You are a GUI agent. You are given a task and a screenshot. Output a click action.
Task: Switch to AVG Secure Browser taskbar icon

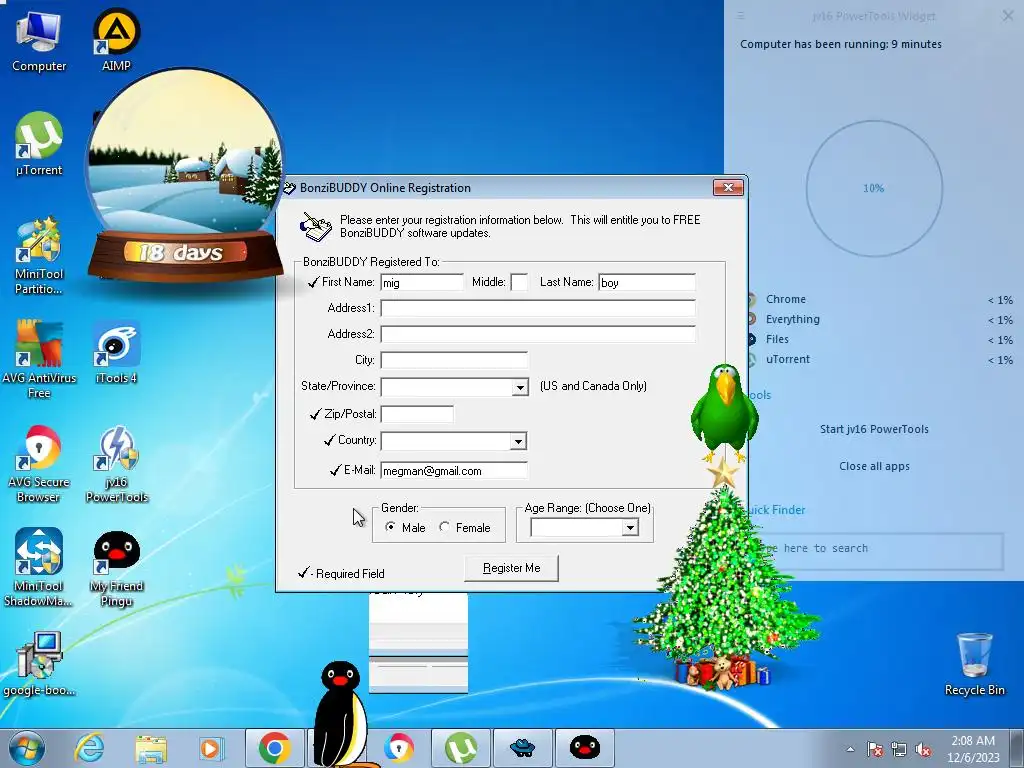398,748
